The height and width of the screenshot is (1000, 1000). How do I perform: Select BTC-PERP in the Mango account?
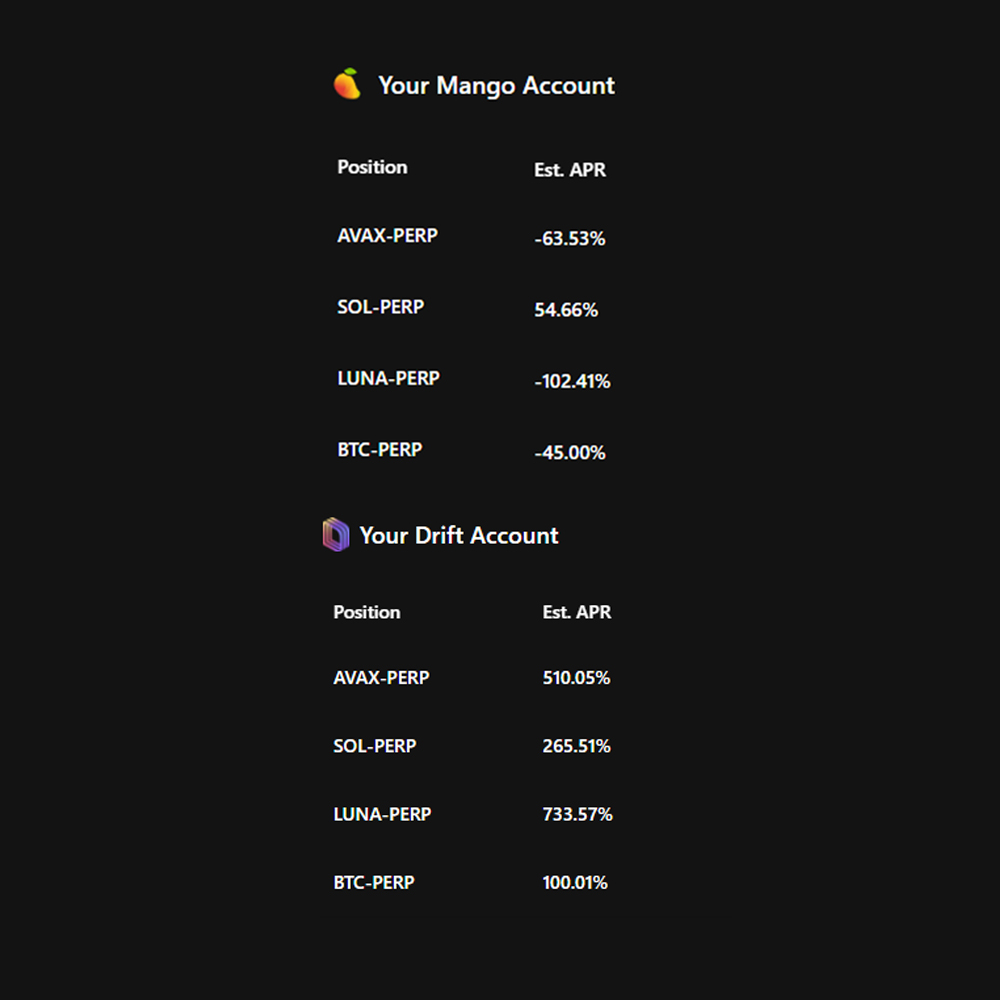click(379, 450)
